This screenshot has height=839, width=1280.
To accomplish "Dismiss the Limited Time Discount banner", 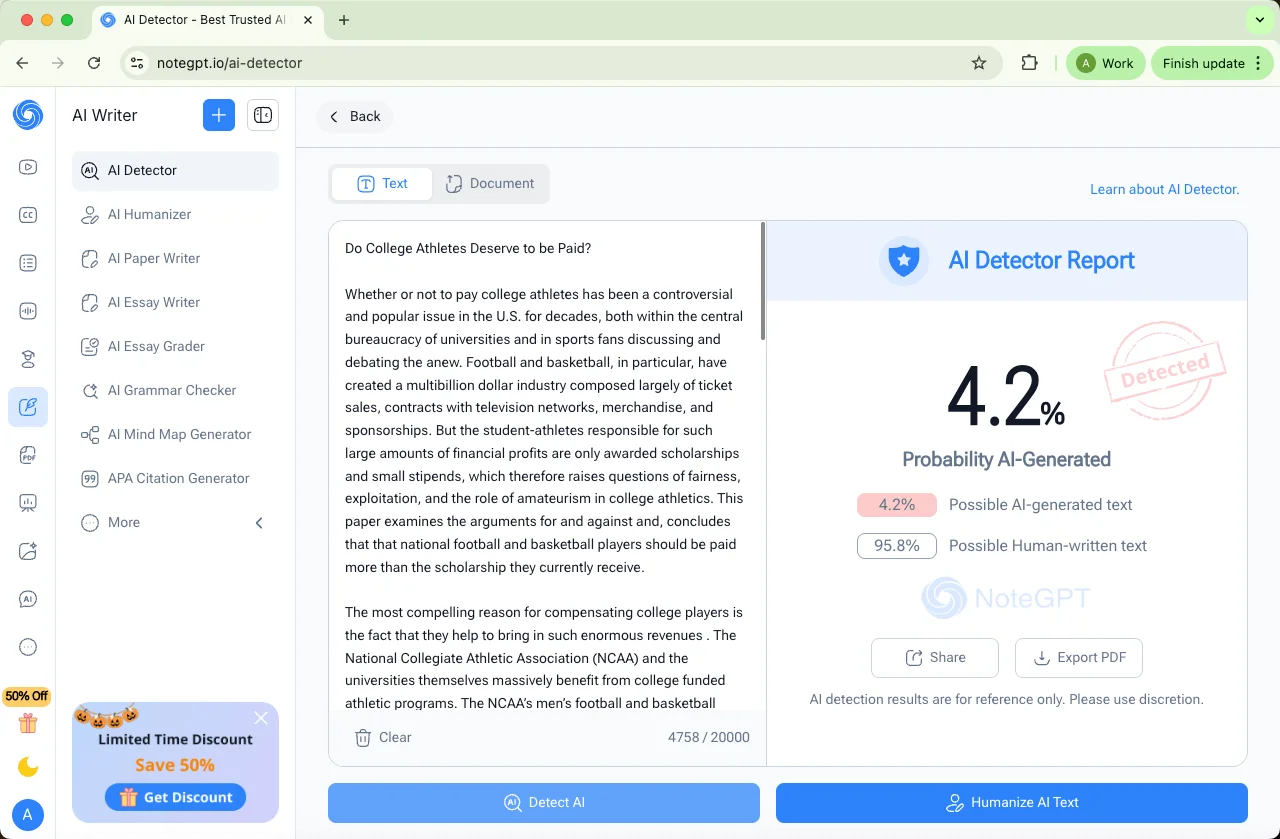I will (x=261, y=718).
